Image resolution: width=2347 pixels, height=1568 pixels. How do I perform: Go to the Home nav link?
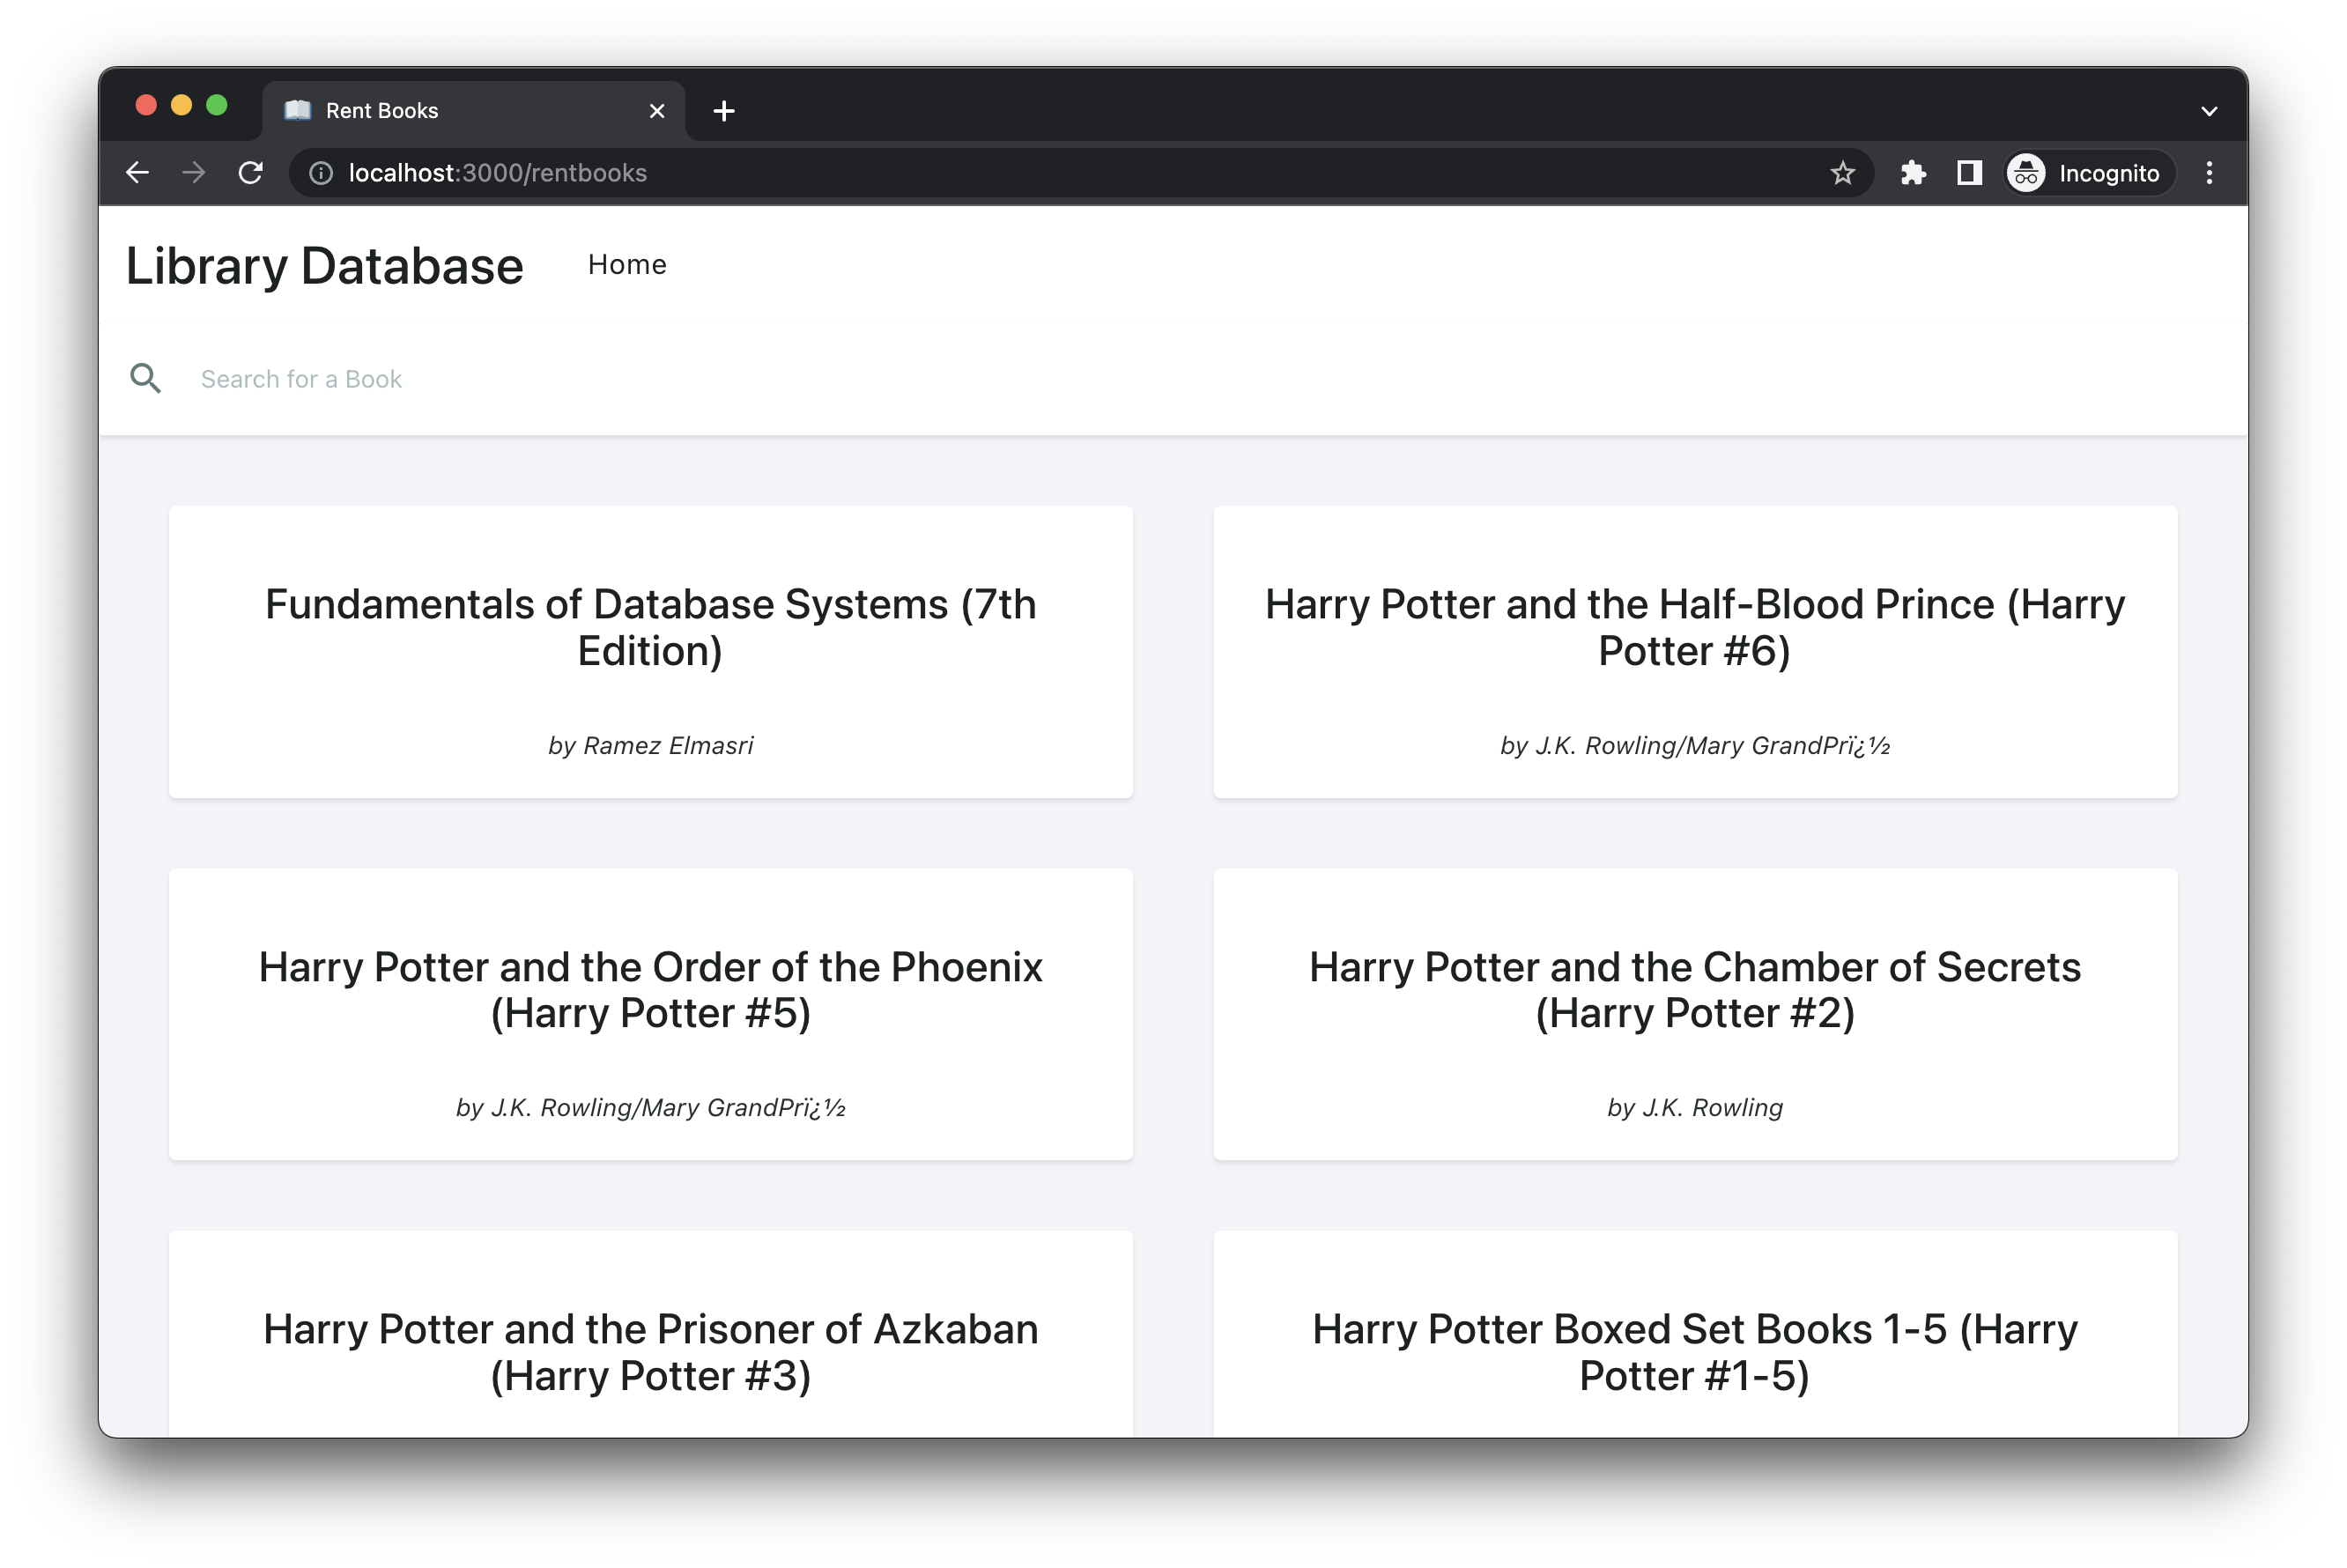click(x=627, y=265)
